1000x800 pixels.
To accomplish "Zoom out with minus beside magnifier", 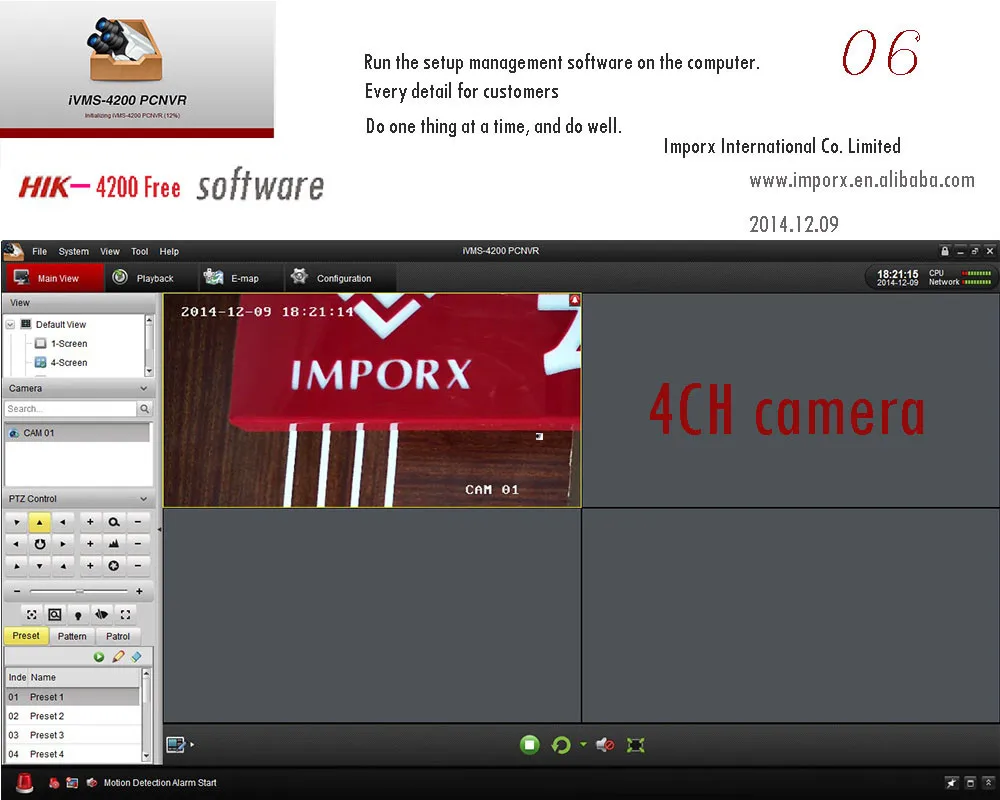I will 138,522.
